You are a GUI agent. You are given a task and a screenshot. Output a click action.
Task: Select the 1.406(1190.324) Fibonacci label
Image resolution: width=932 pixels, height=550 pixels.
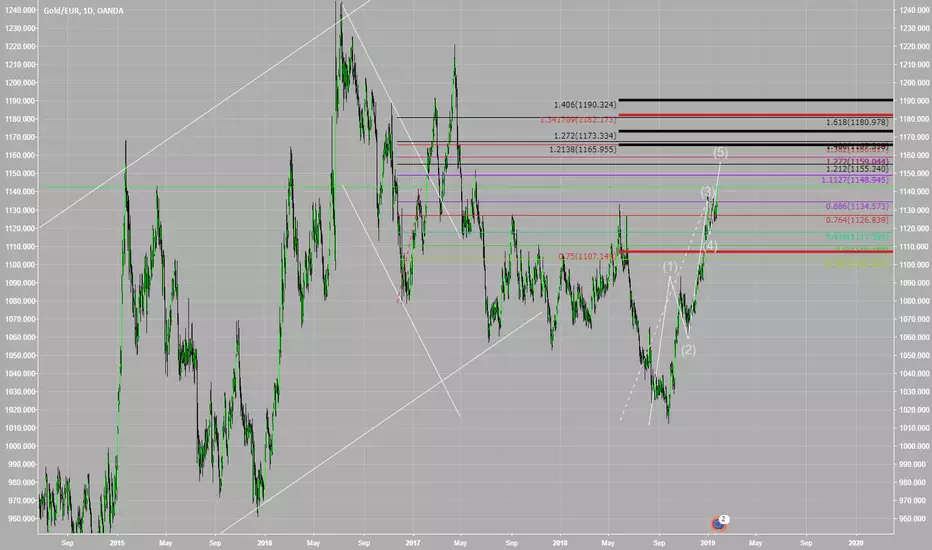[x=585, y=105]
